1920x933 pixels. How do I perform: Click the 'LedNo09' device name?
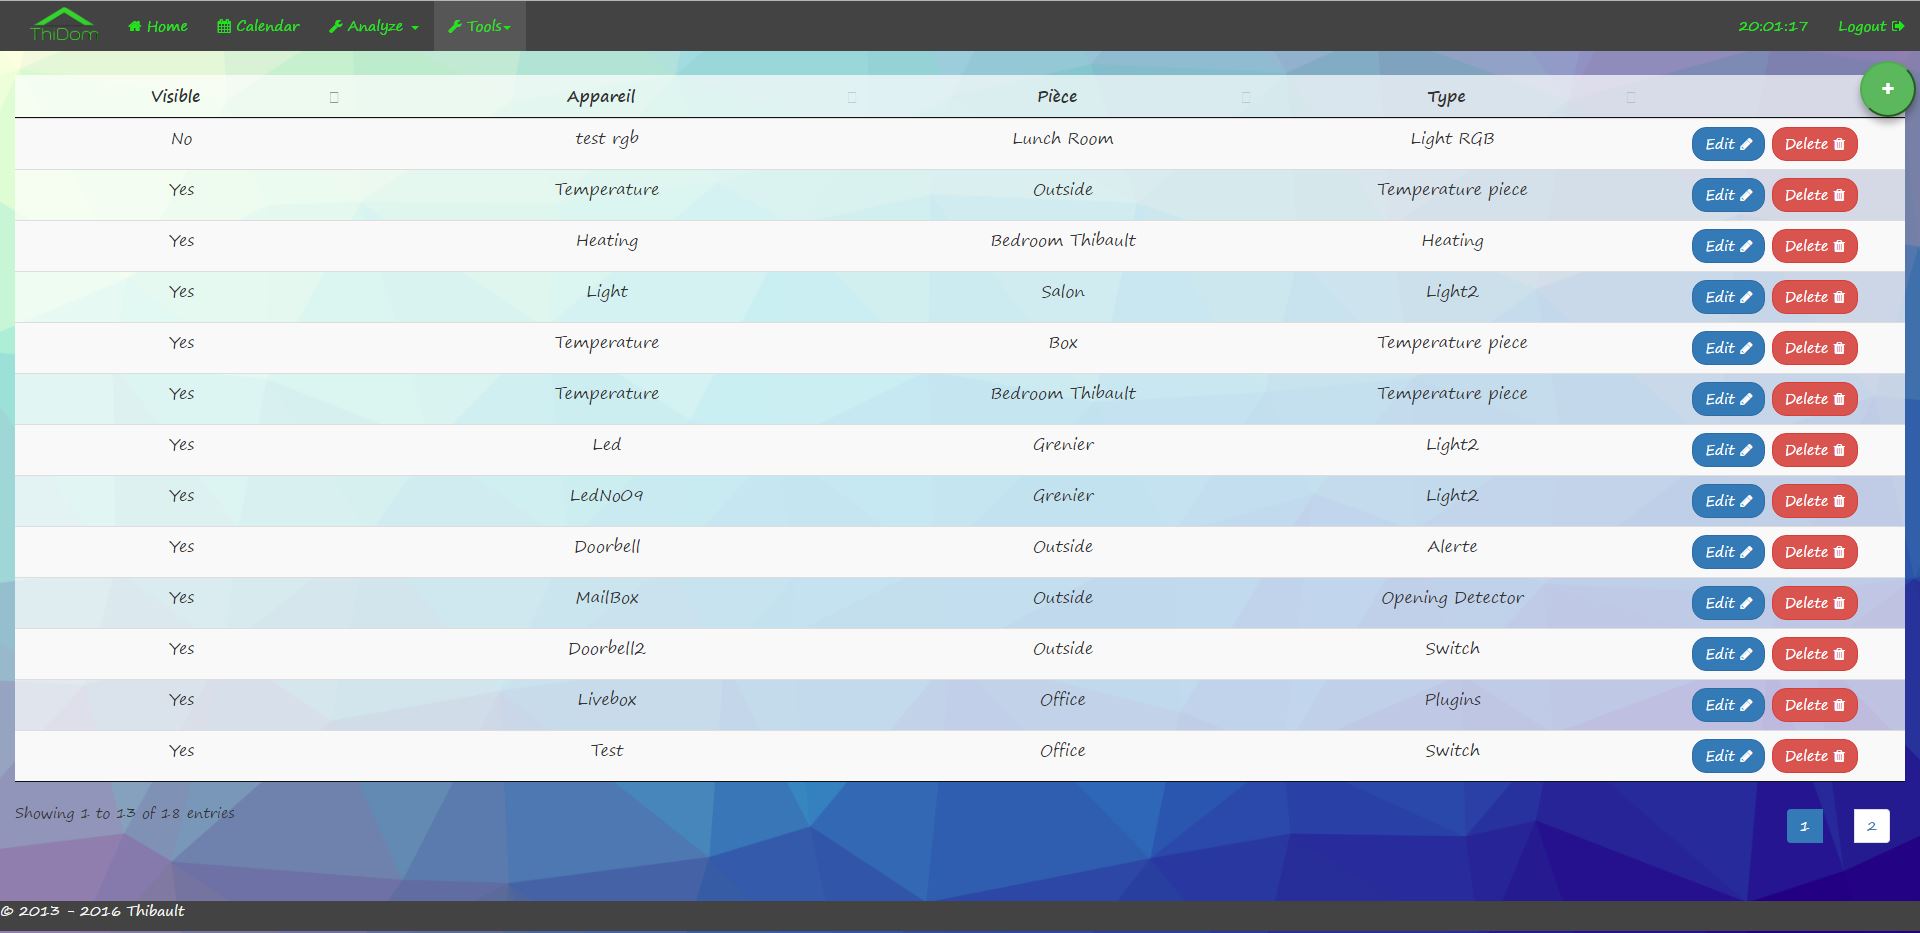pos(607,496)
